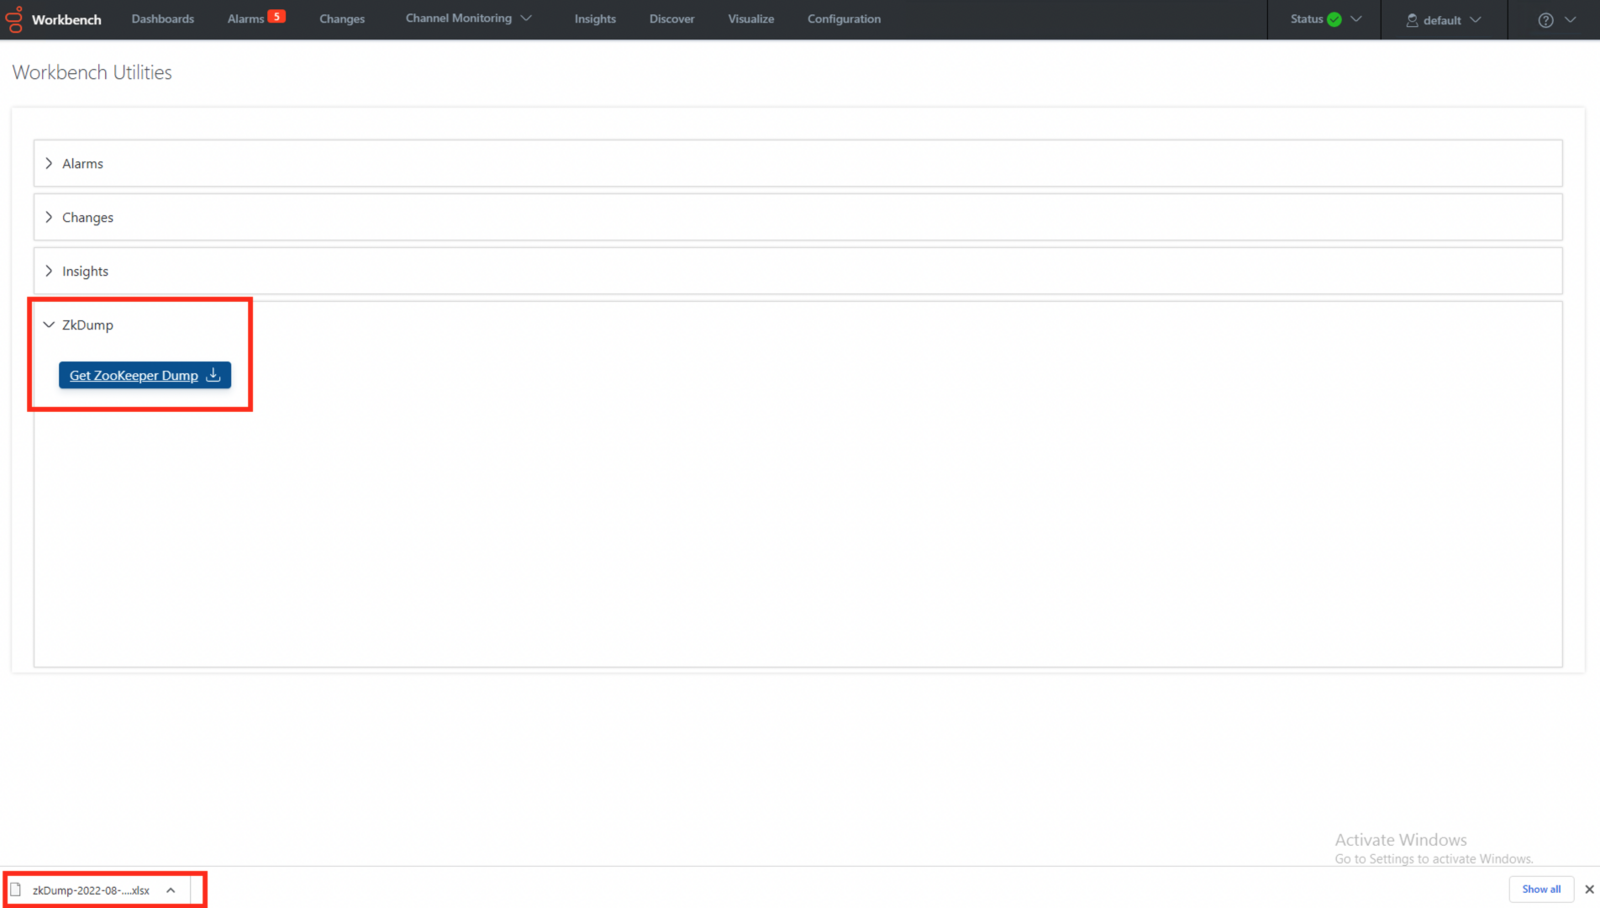Open the default user dropdown chevron
The image size is (1600, 908).
click(1476, 20)
